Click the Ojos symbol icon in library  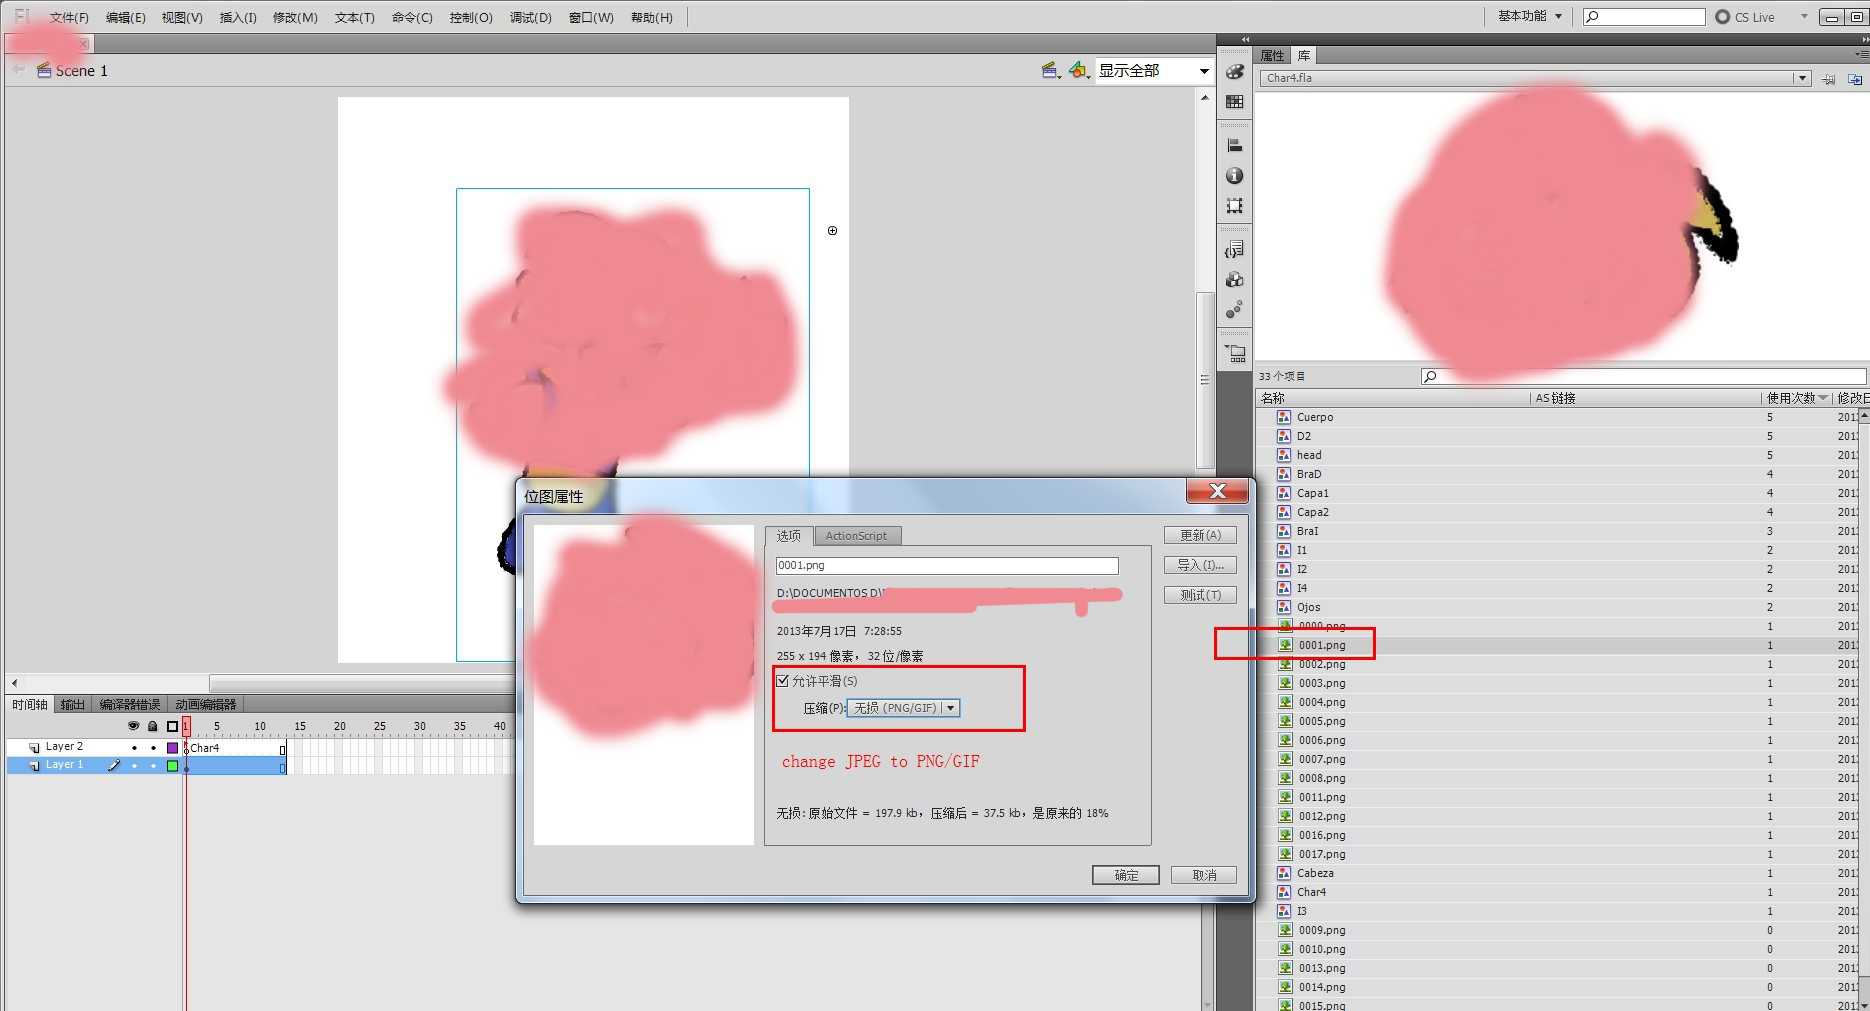pyautogui.click(x=1283, y=607)
